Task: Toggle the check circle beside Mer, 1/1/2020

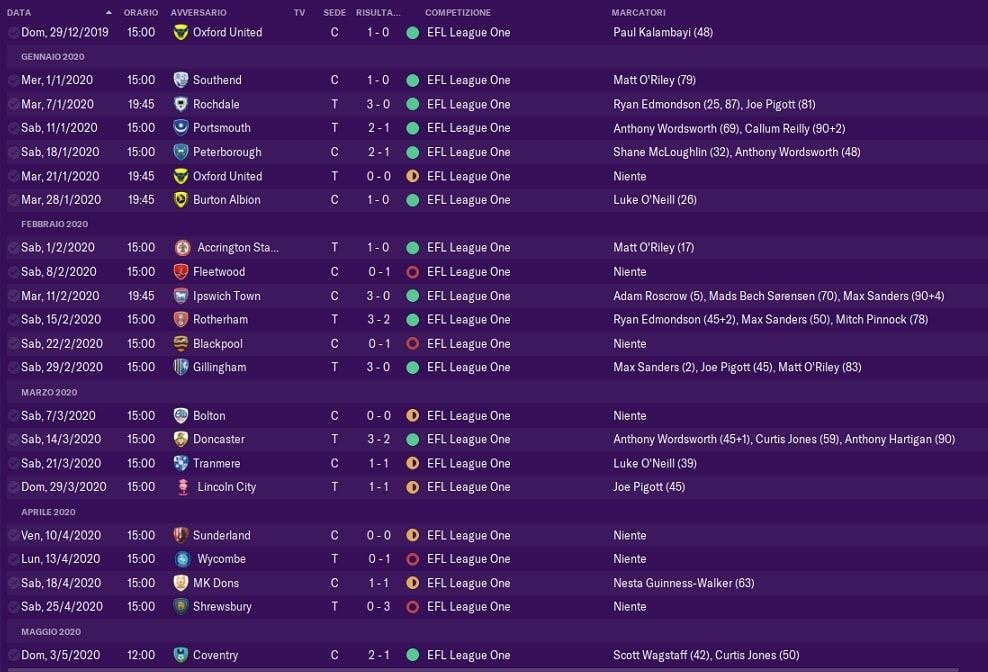Action: tap(13, 80)
